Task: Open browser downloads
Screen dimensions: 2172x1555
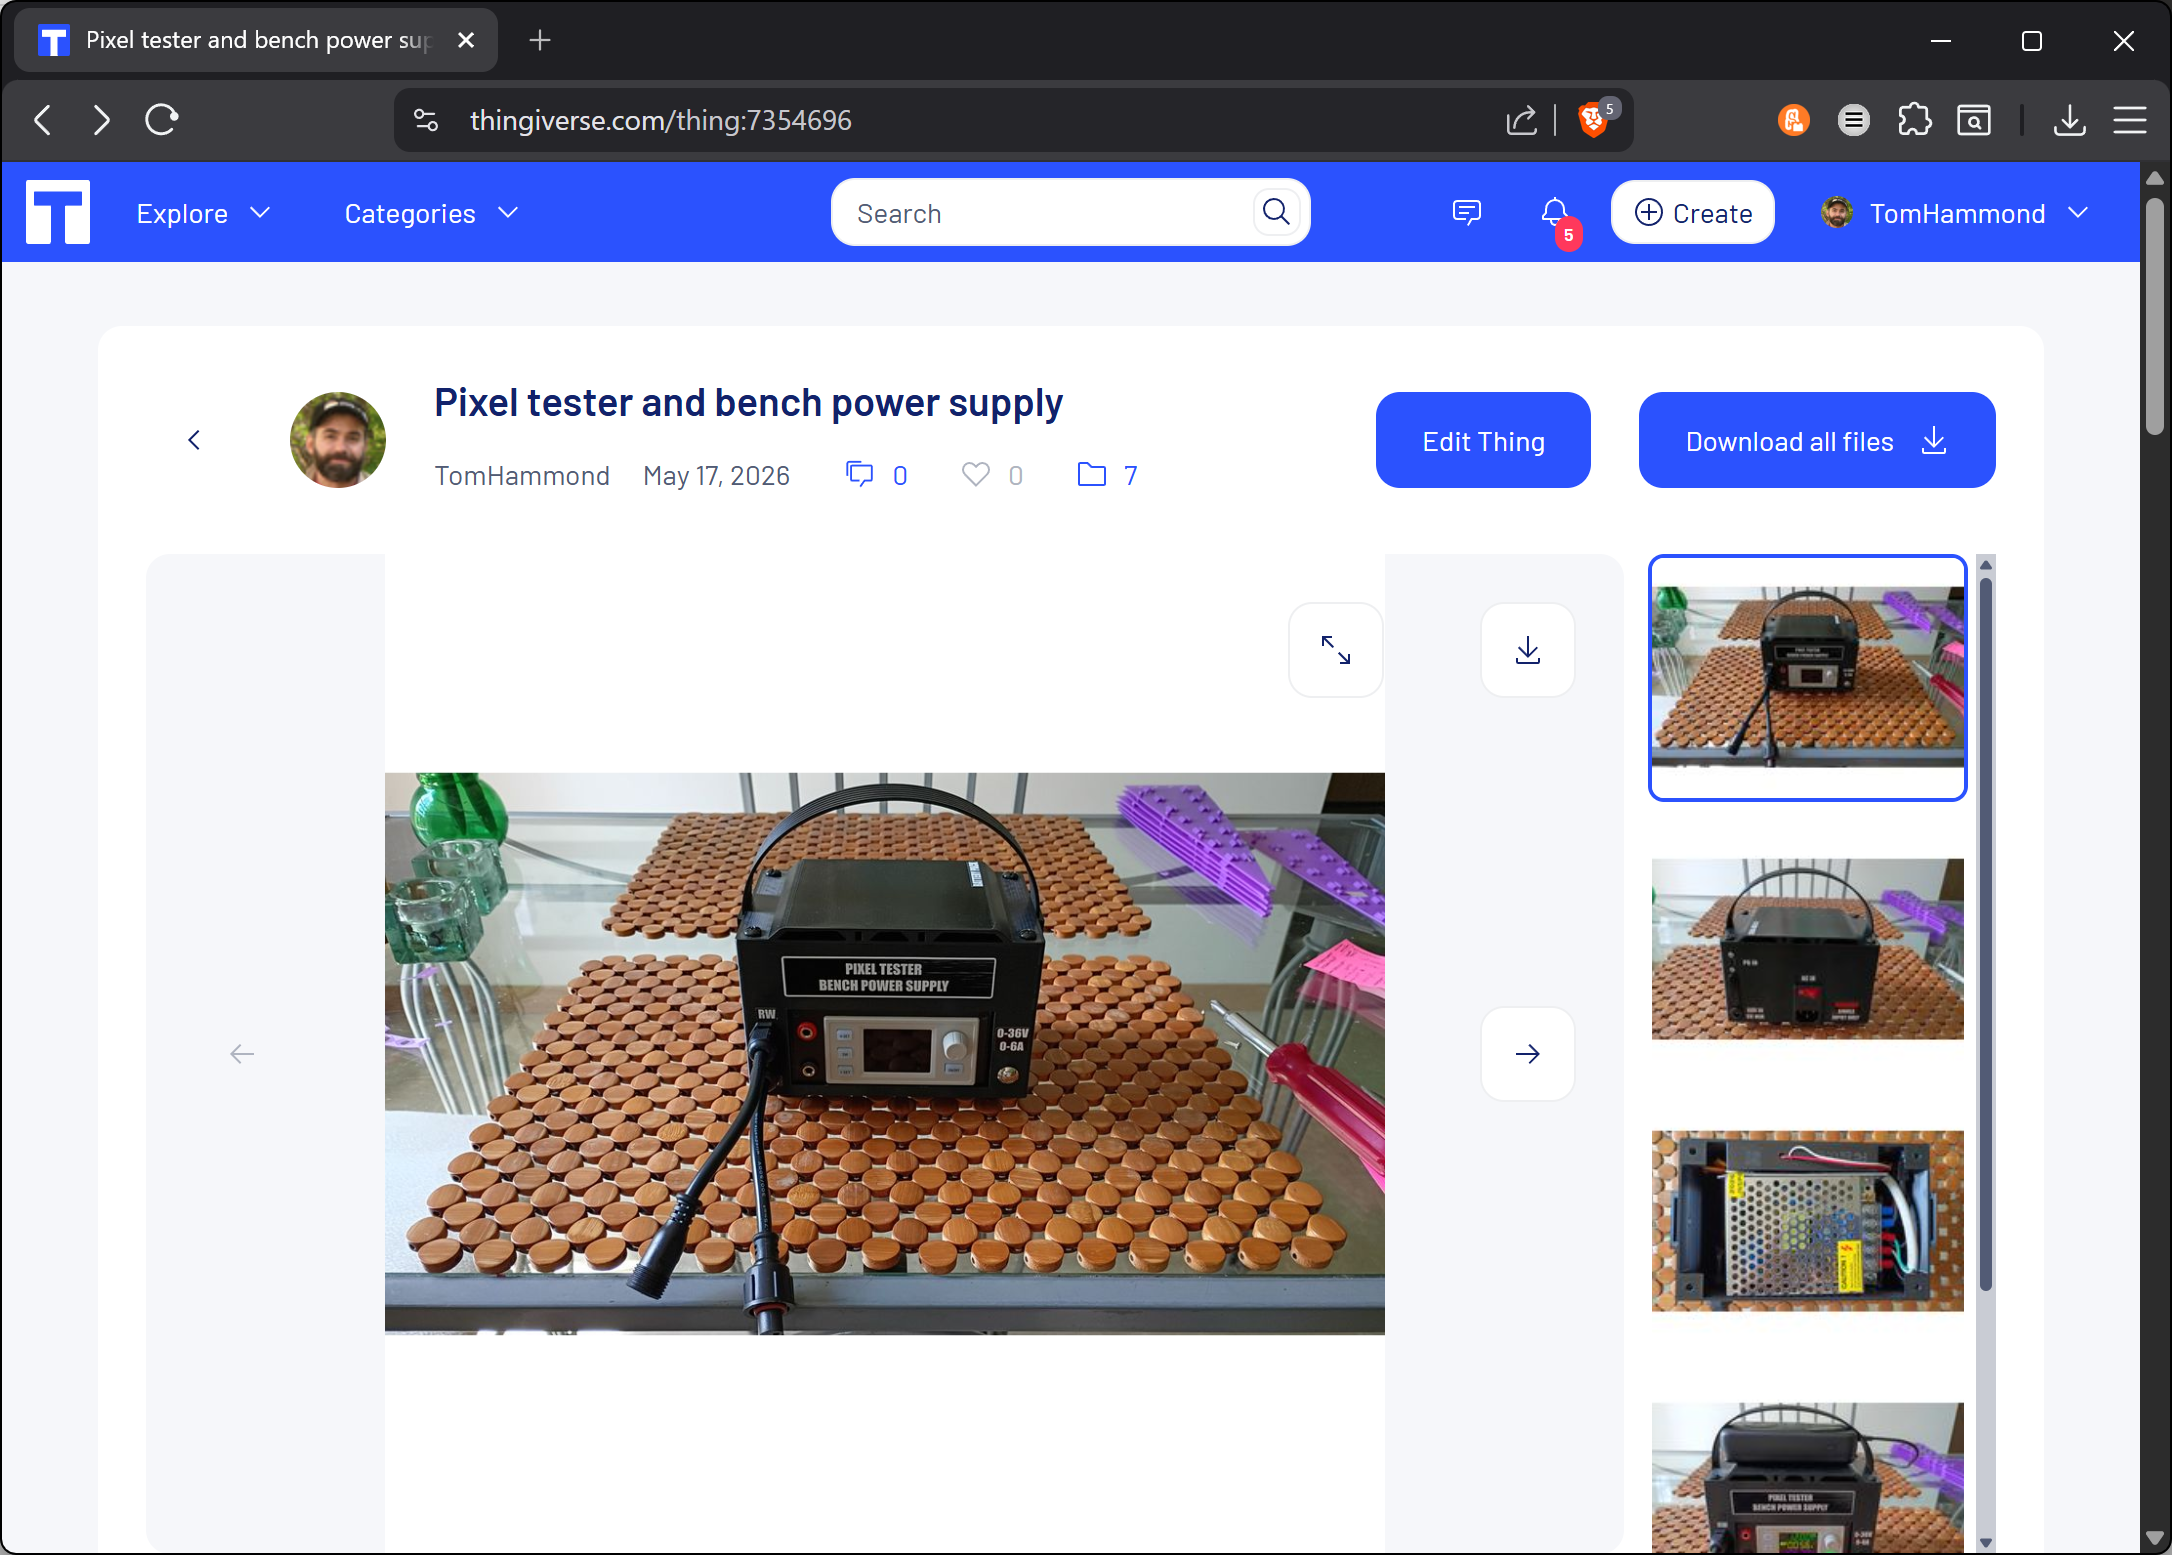Action: tap(2069, 120)
